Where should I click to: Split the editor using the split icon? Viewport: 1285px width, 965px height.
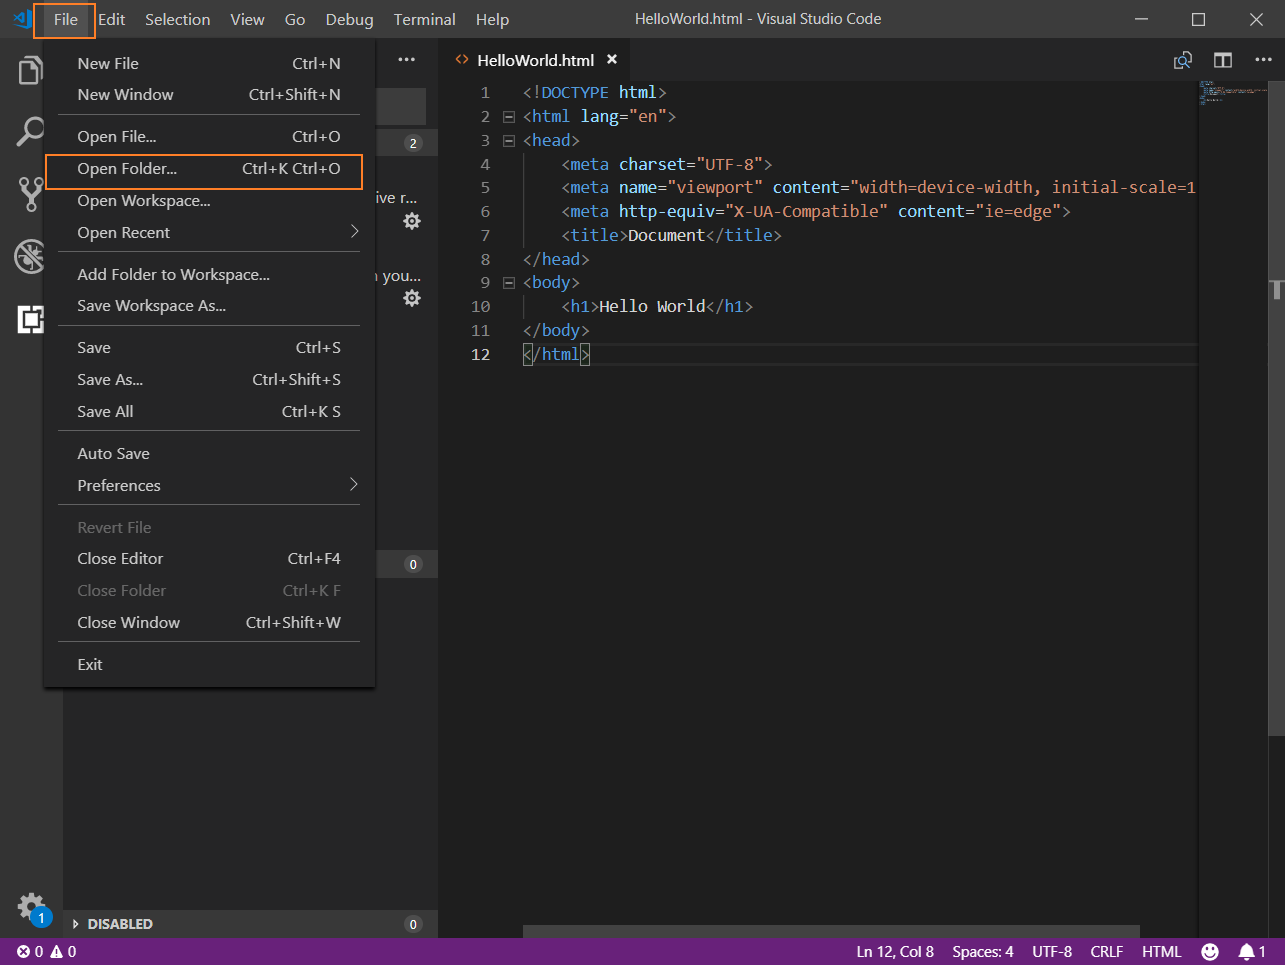[1222, 60]
